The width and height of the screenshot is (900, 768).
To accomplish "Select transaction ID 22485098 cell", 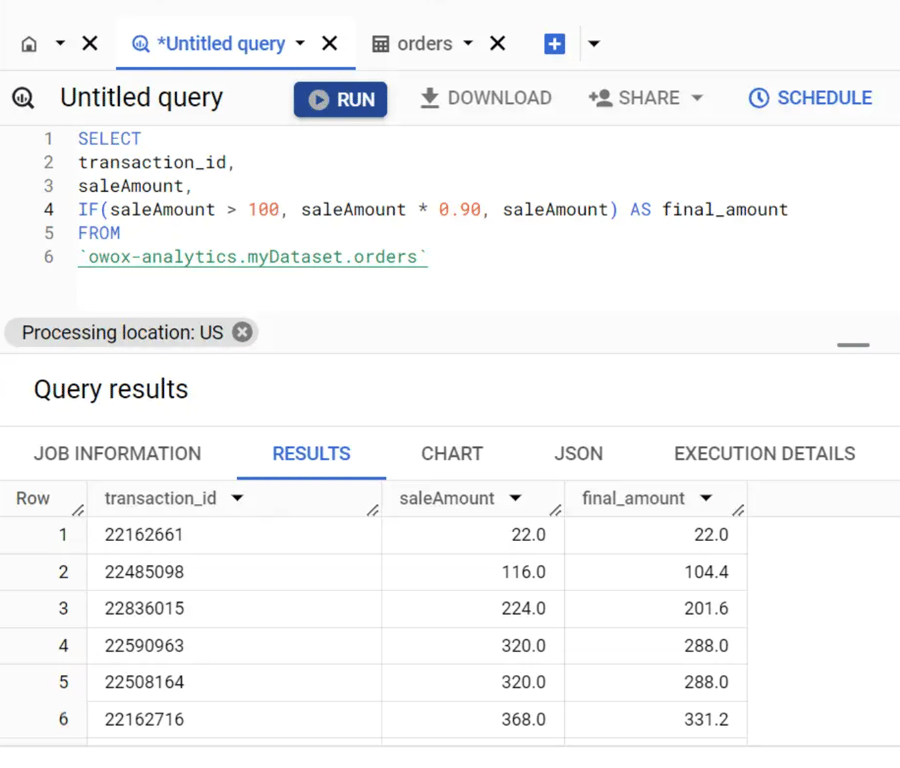I will coord(234,572).
